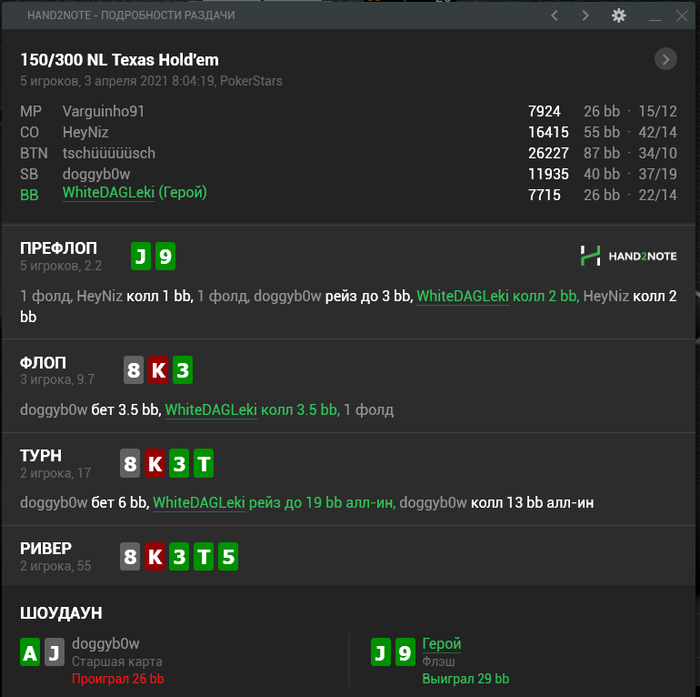The image size is (700, 697).
Task: Click the grey J card of doggyb0w in showdown
Action: point(54,652)
